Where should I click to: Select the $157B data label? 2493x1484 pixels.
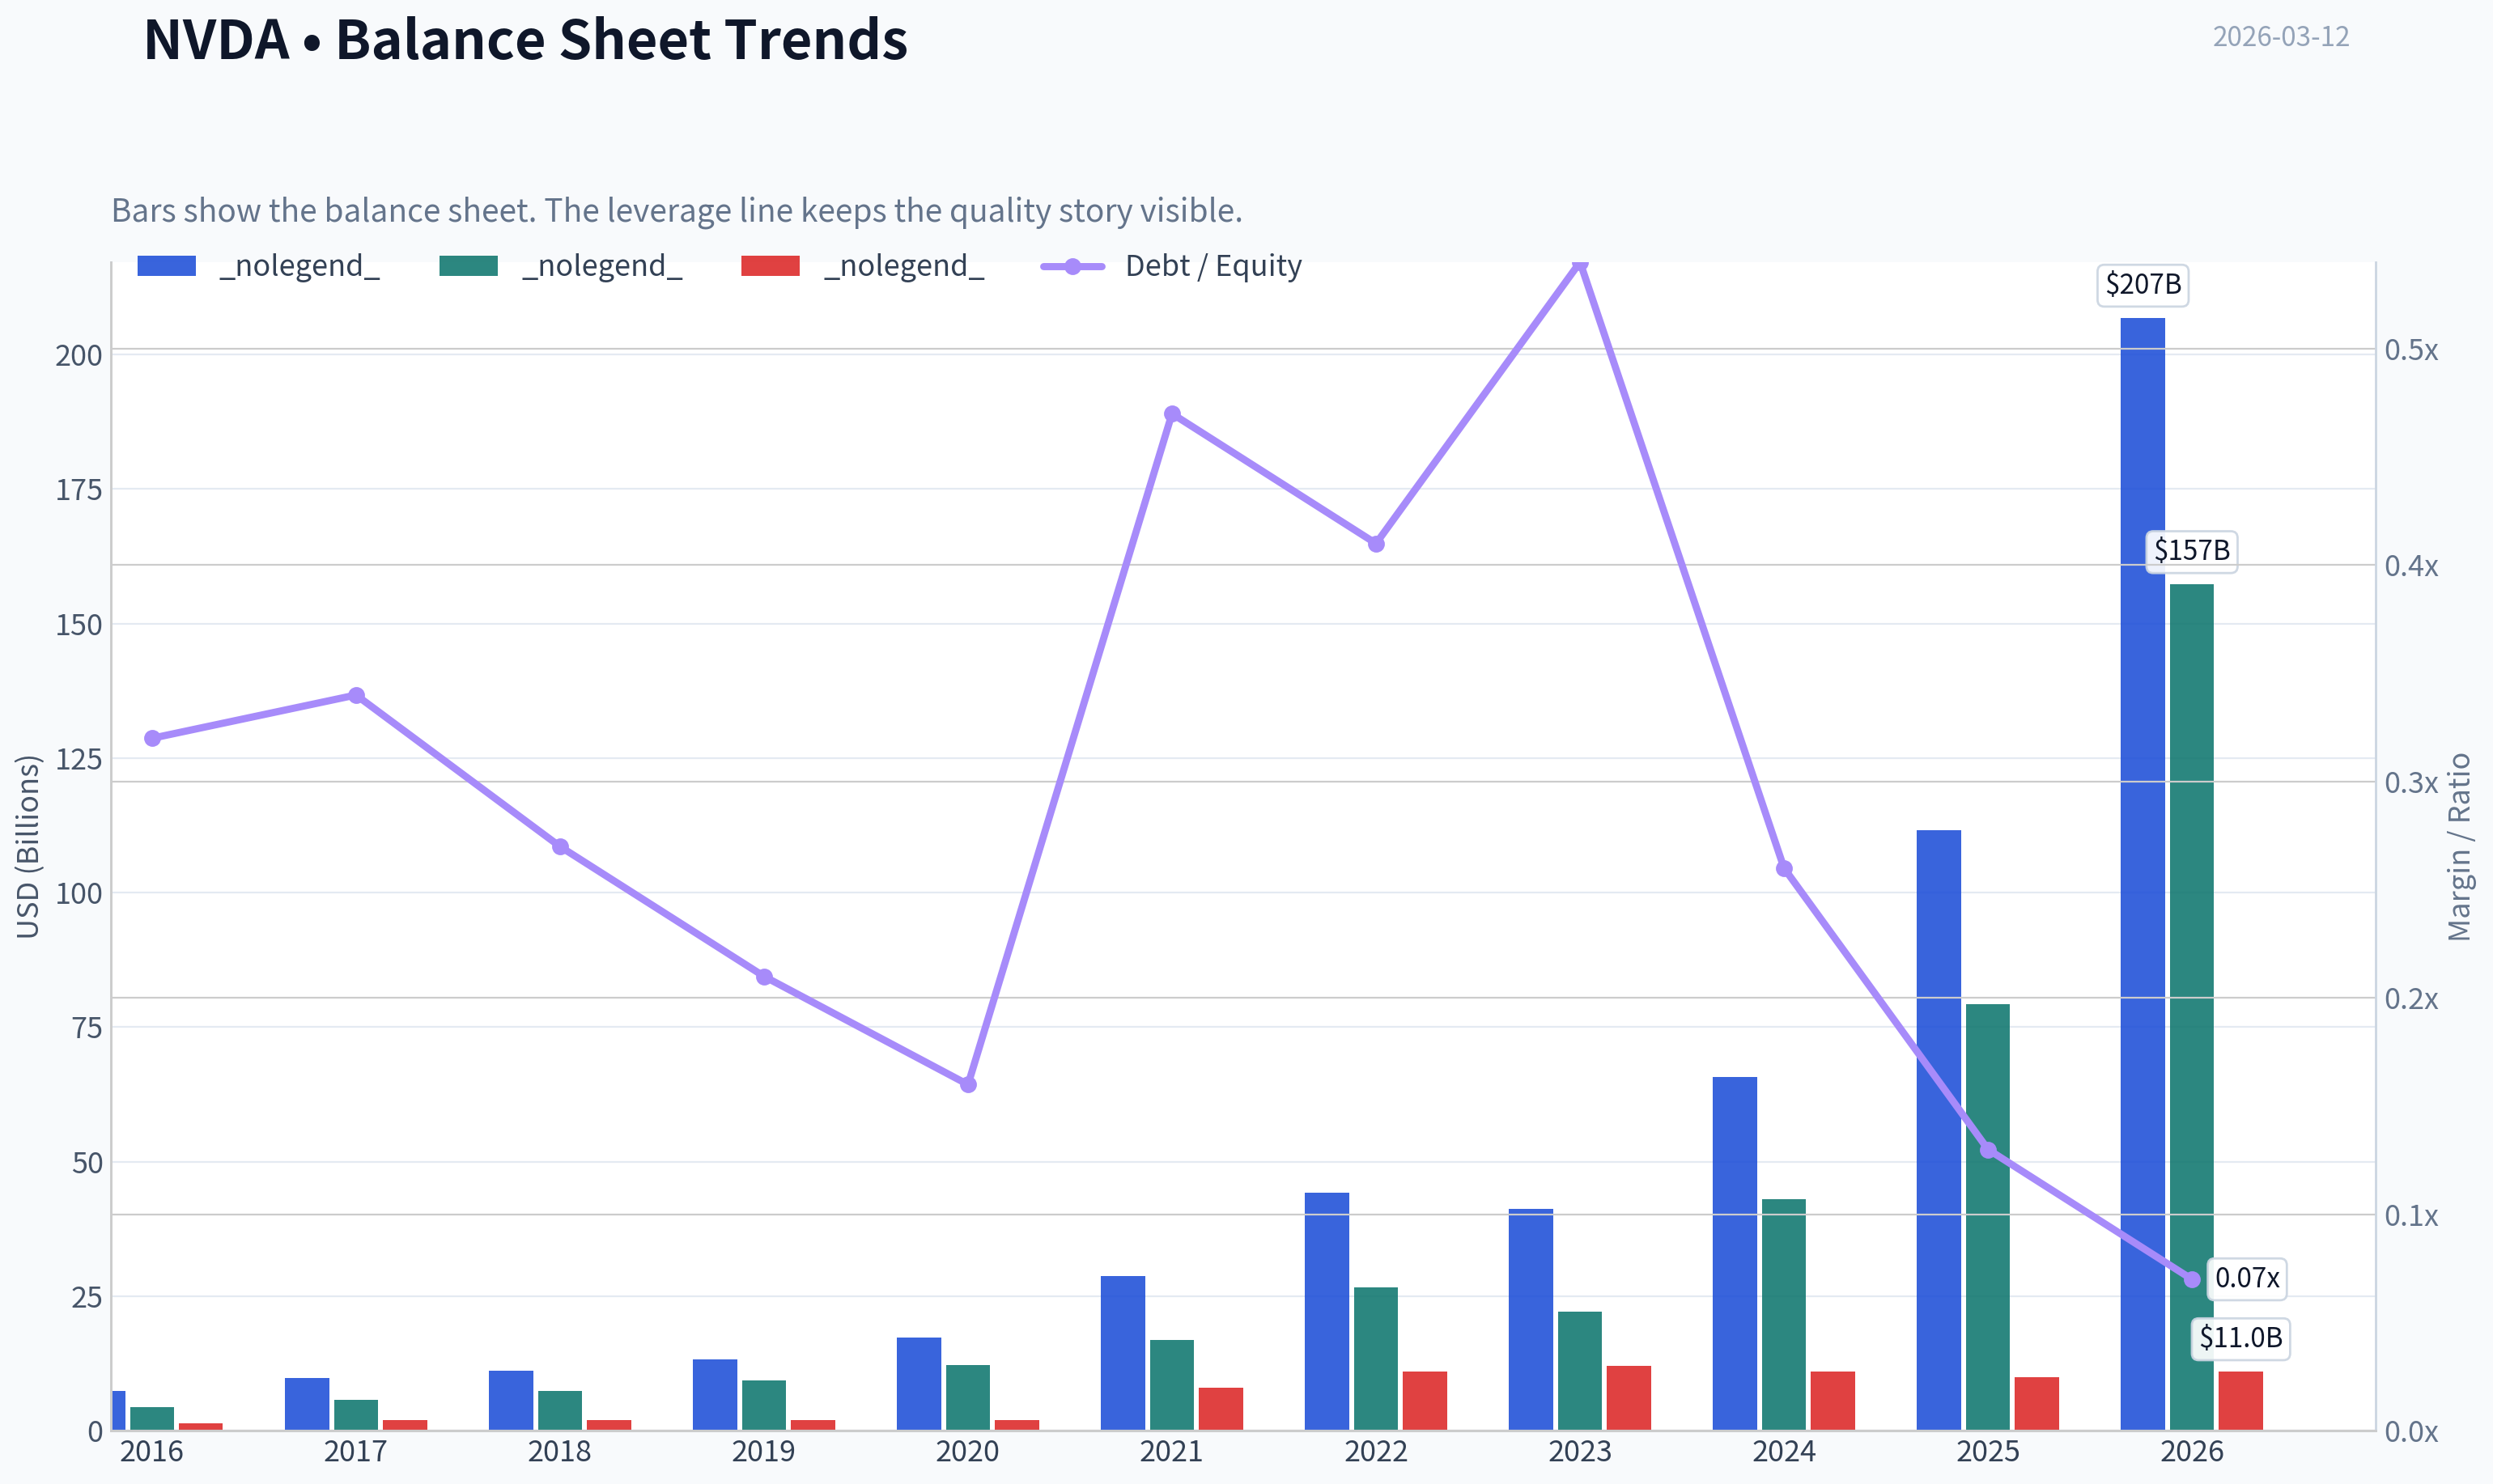pos(2191,551)
